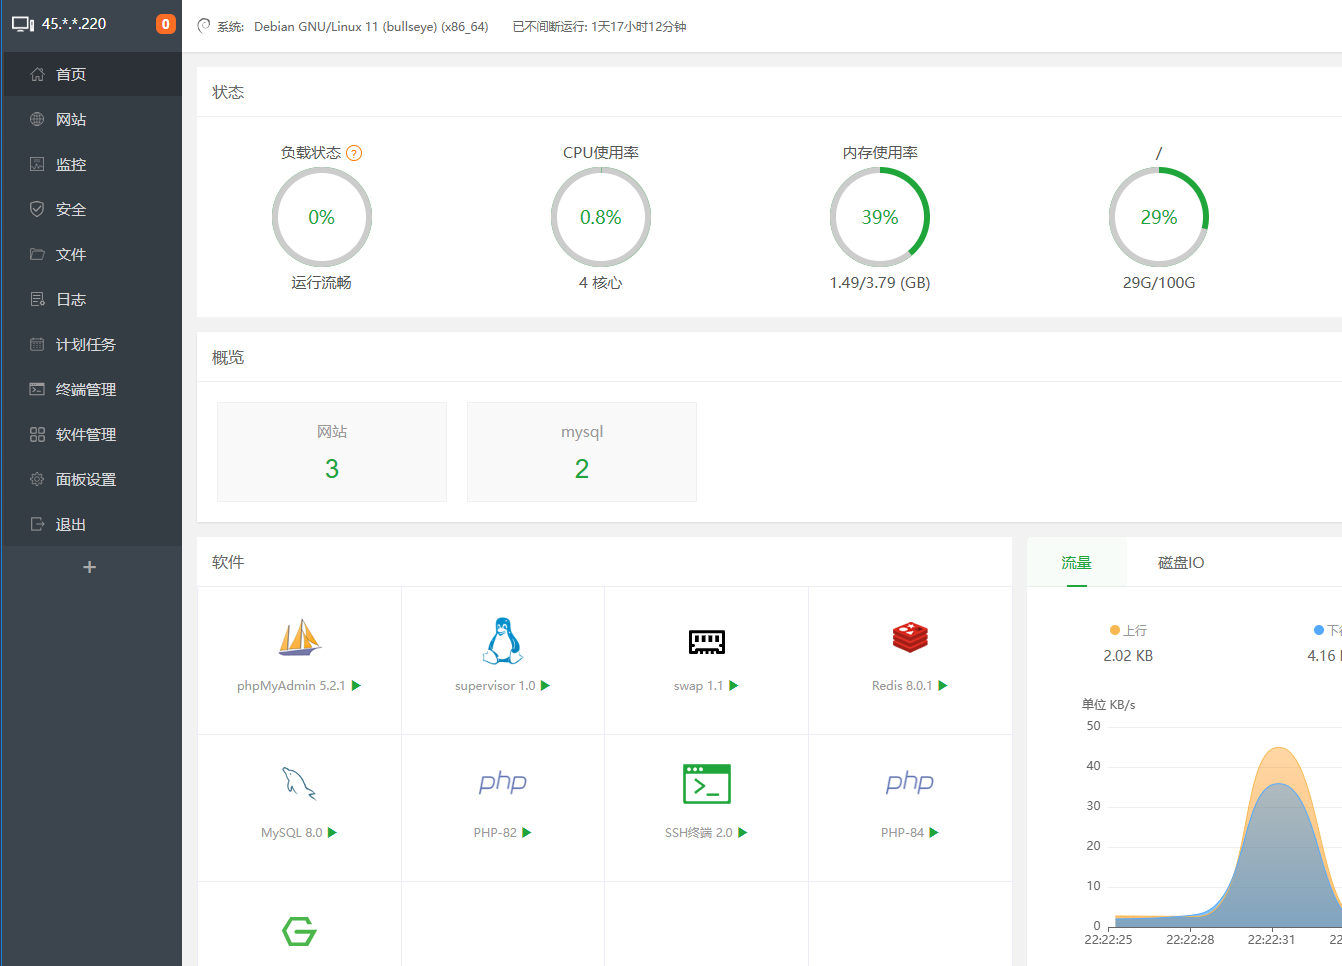Image resolution: width=1342 pixels, height=966 pixels.
Task: Click the phpMyAdmin 5.2.1 label
Action: tap(291, 686)
